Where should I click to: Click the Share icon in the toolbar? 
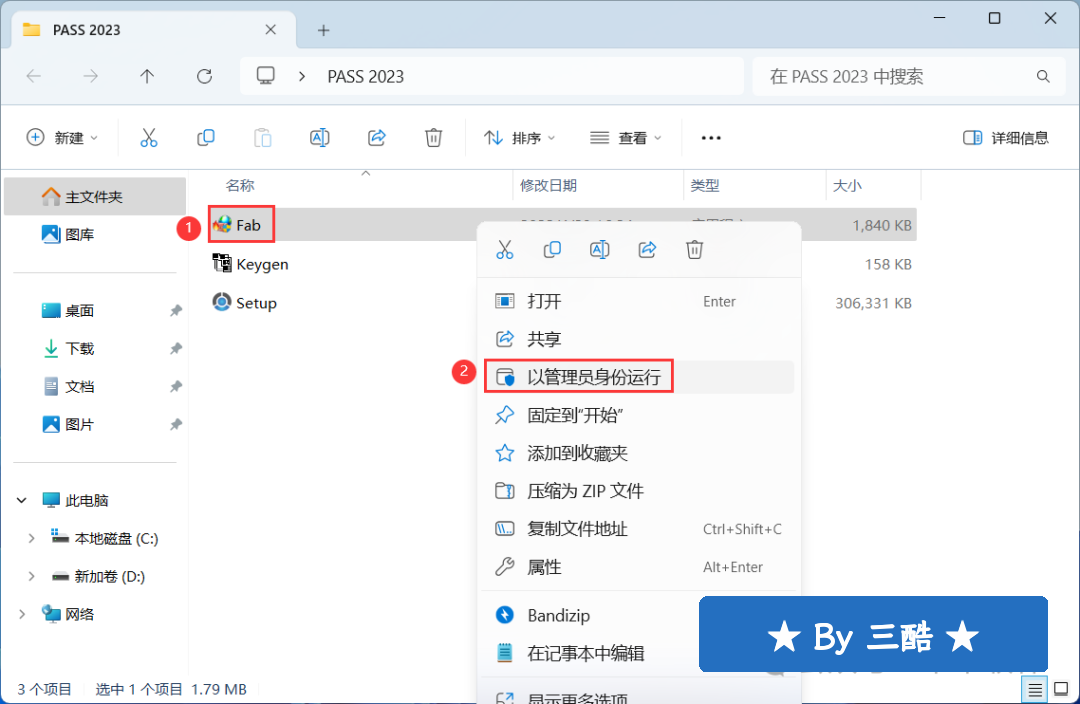click(x=377, y=138)
